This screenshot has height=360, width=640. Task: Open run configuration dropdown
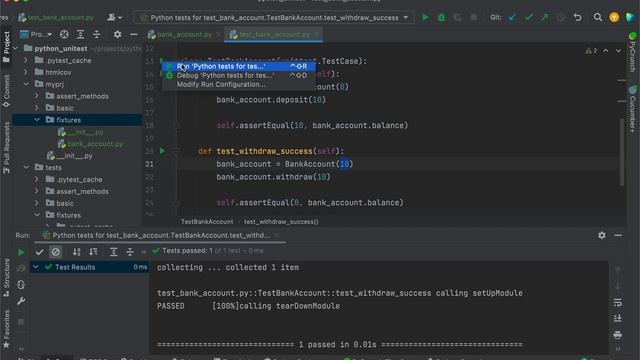(273, 18)
